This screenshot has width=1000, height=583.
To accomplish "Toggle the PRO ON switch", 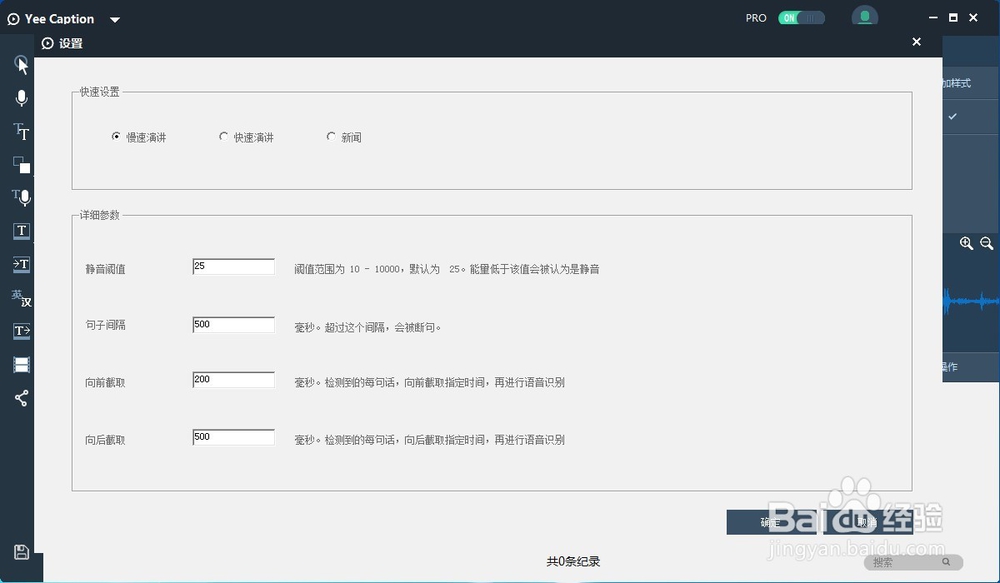I will [801, 18].
